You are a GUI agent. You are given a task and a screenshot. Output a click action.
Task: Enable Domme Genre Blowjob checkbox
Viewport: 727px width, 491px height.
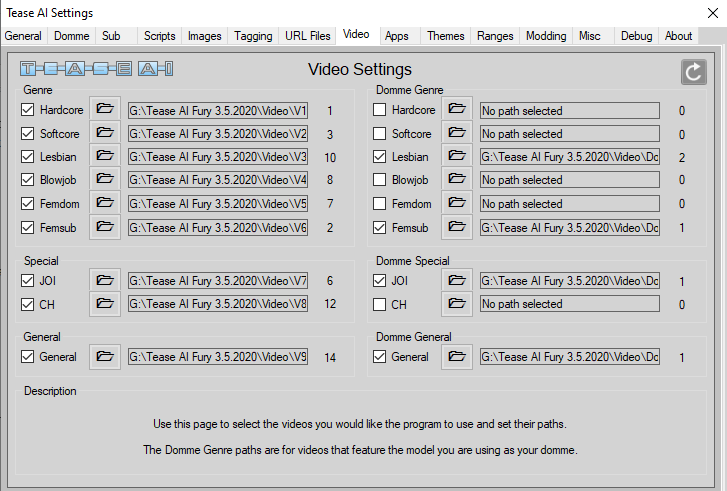coord(379,180)
